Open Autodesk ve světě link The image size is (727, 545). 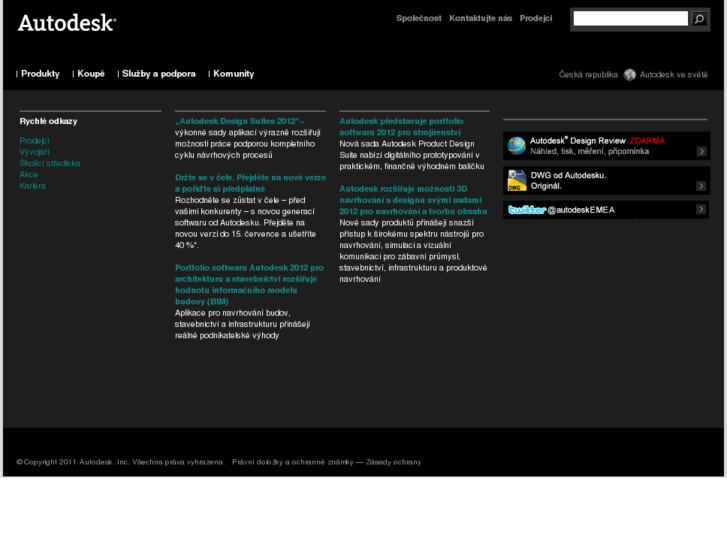[674, 75]
